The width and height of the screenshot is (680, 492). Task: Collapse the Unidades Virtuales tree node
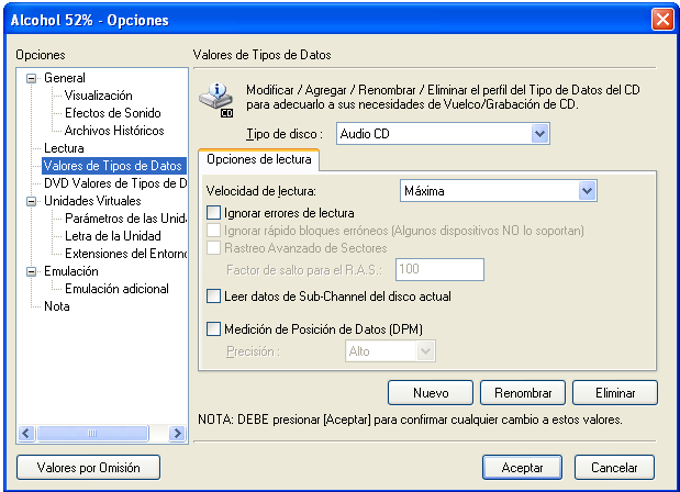click(31, 201)
